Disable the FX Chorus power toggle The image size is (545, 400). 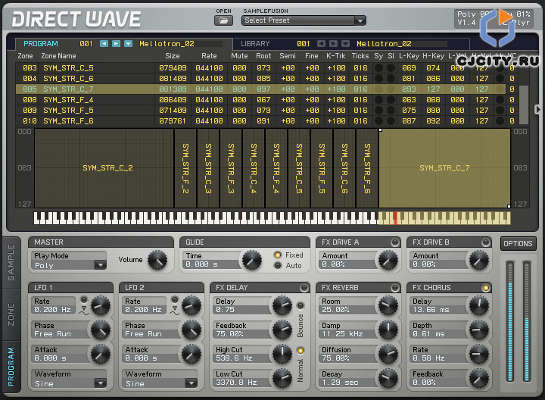pyautogui.click(x=485, y=288)
